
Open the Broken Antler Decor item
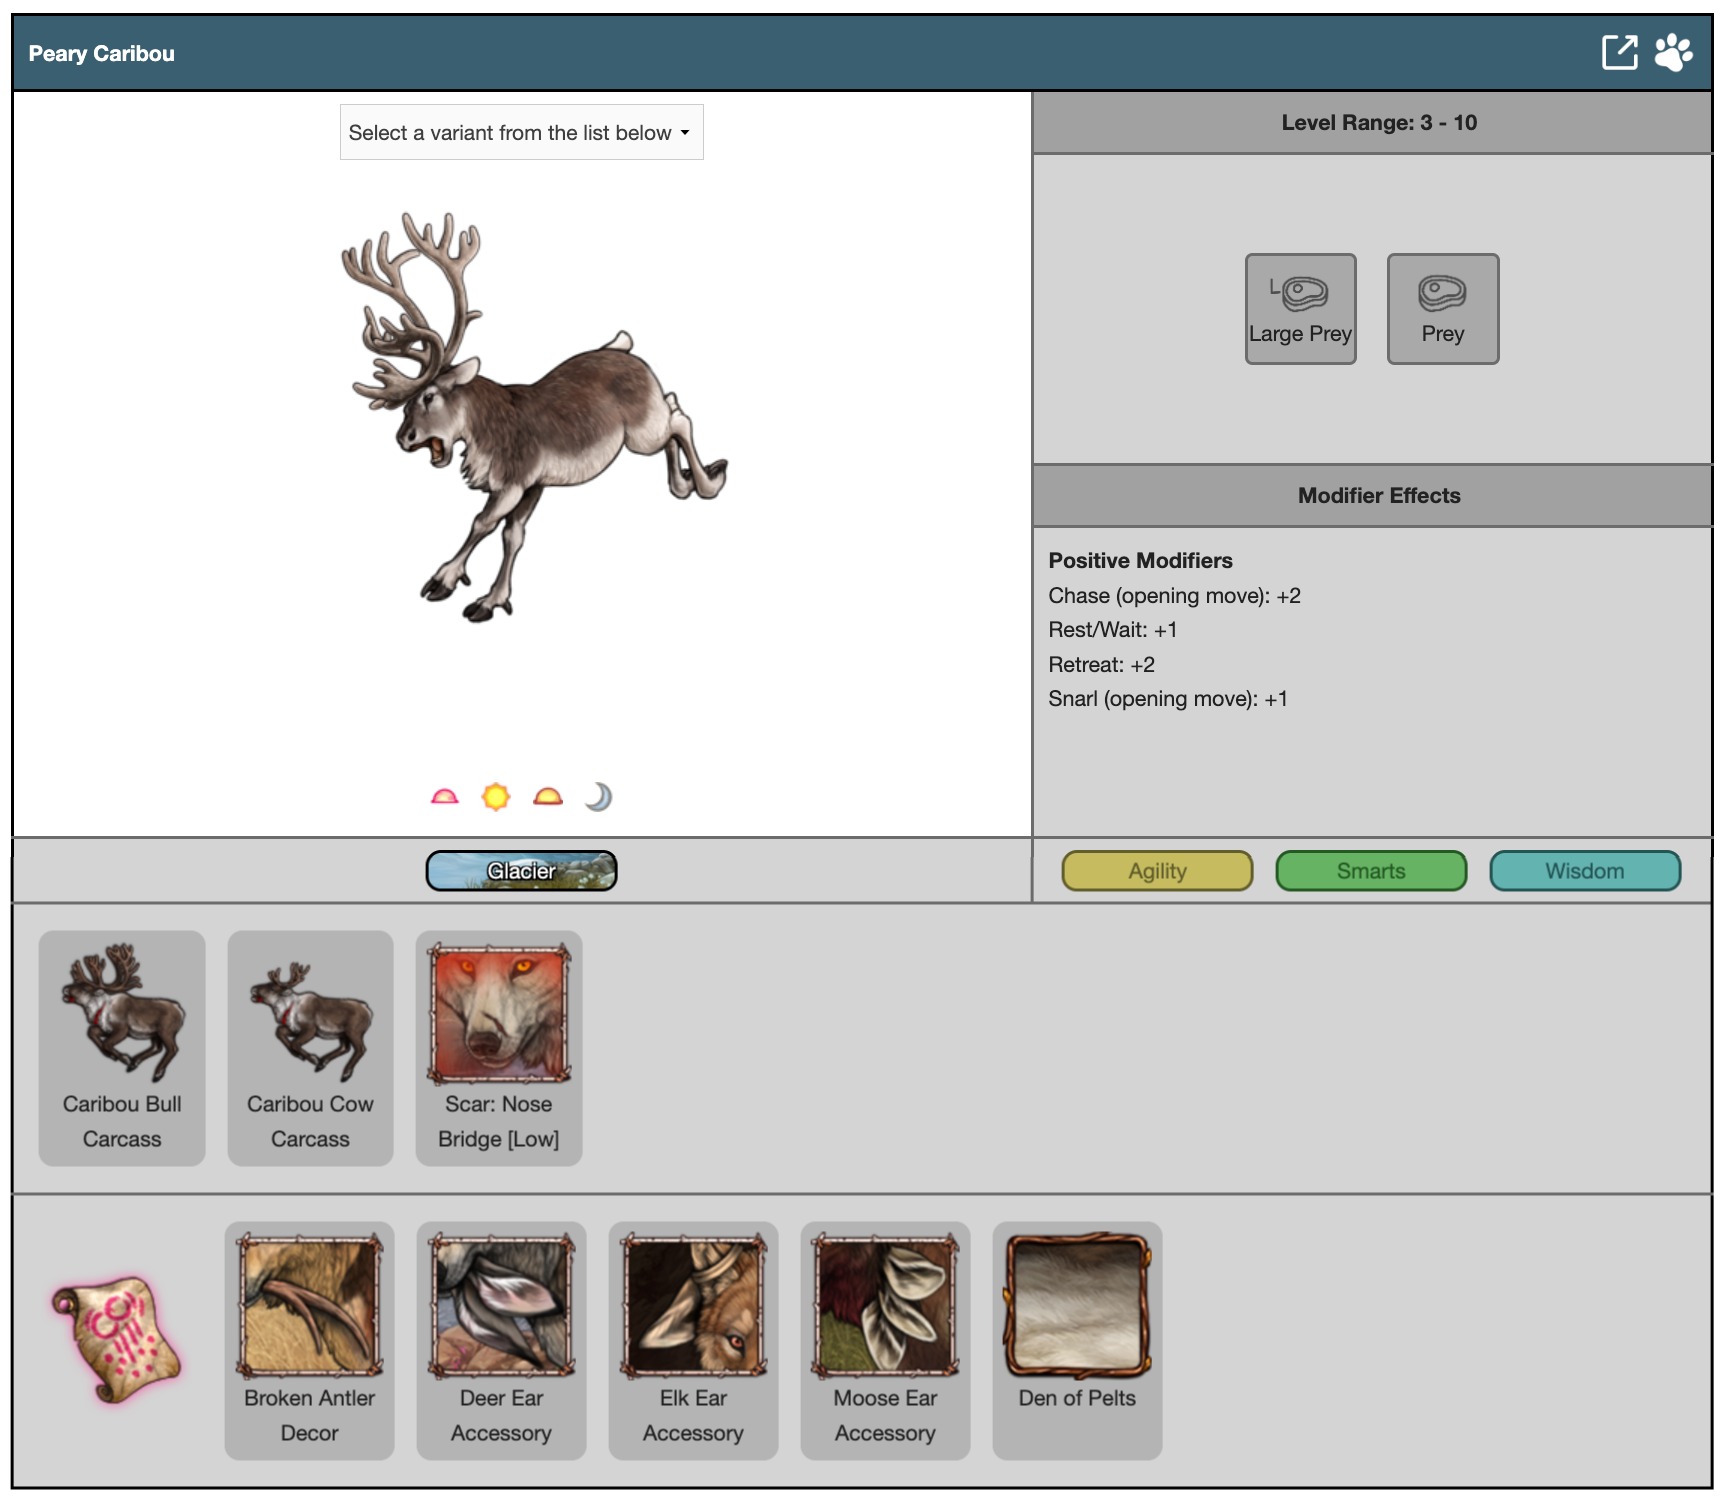[310, 1340]
